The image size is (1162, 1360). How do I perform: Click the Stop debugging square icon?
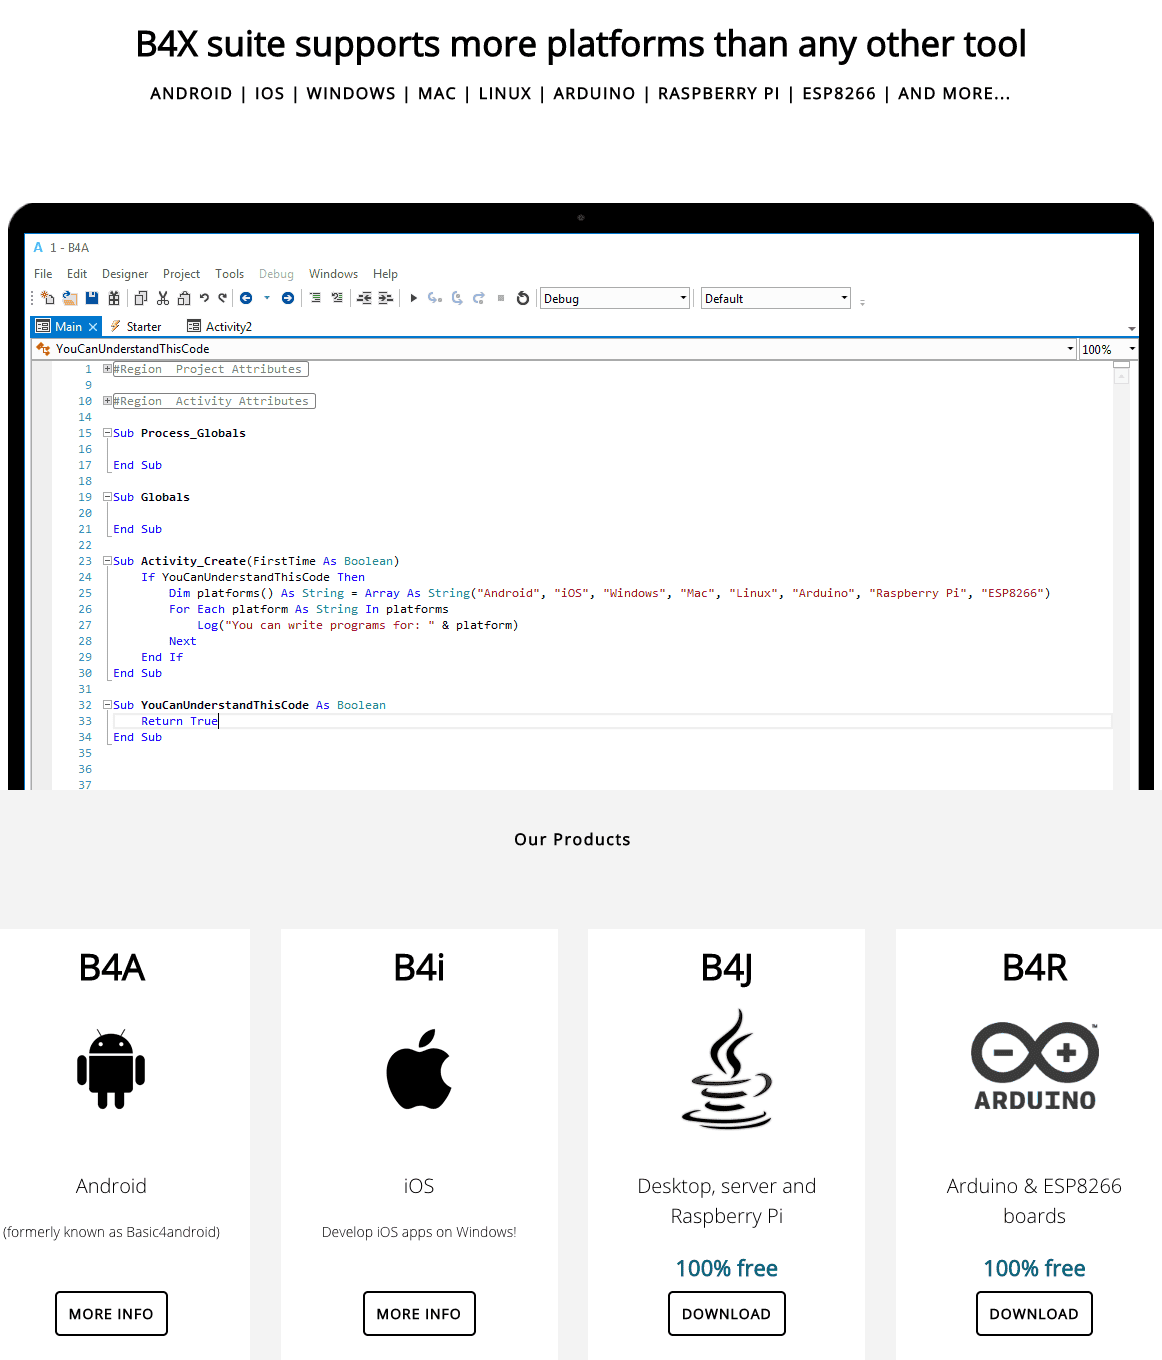tap(501, 298)
